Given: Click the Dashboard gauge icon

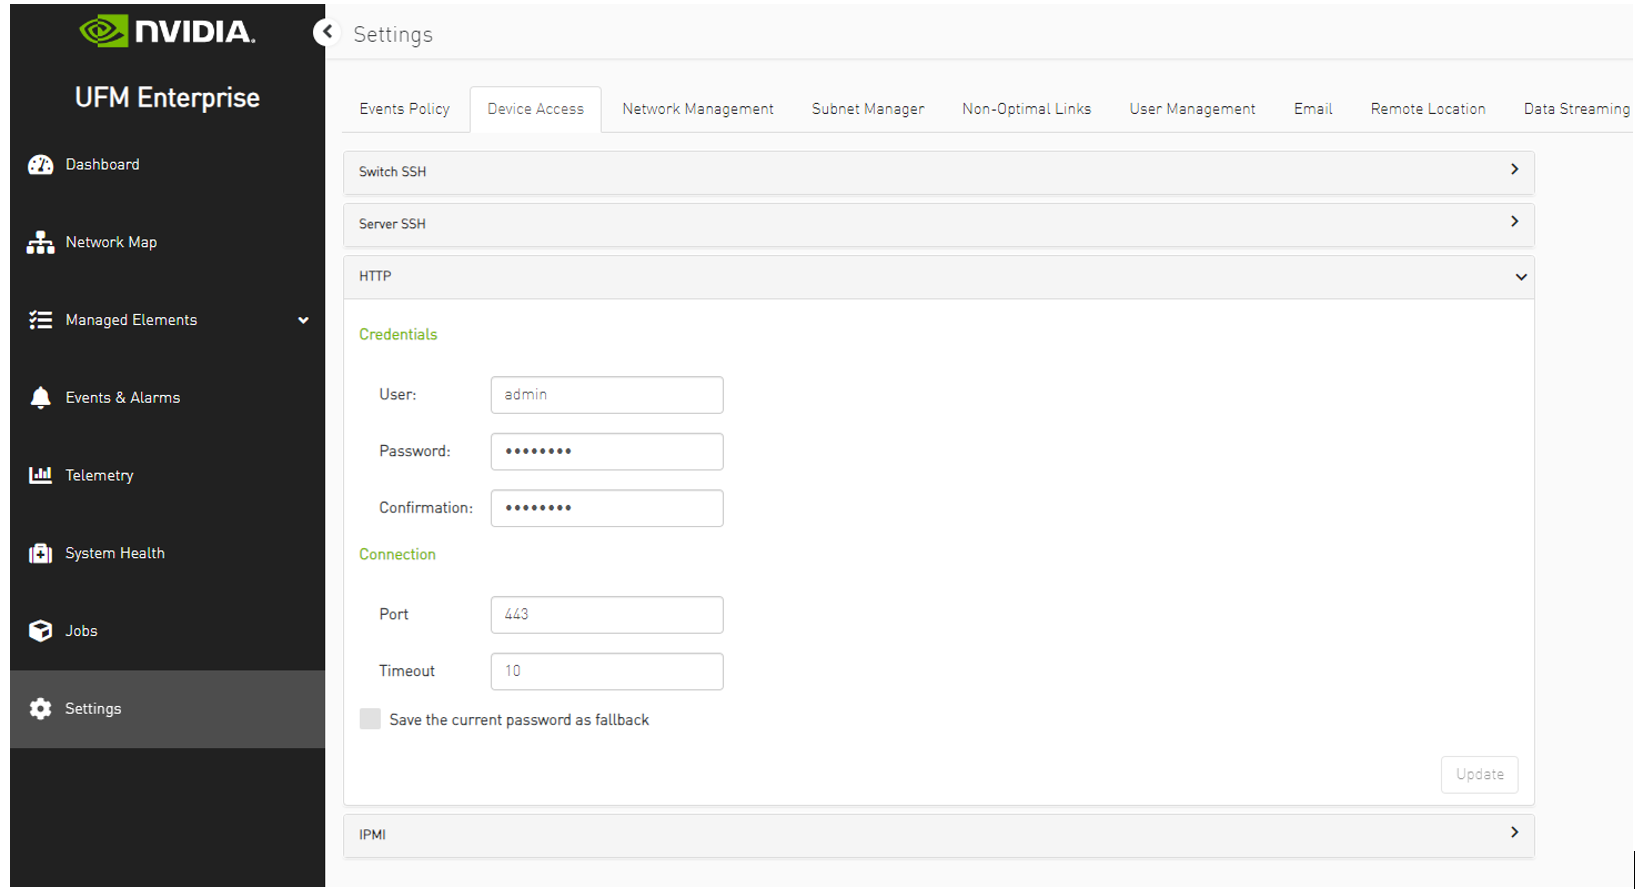Looking at the screenshot, I should (x=40, y=165).
